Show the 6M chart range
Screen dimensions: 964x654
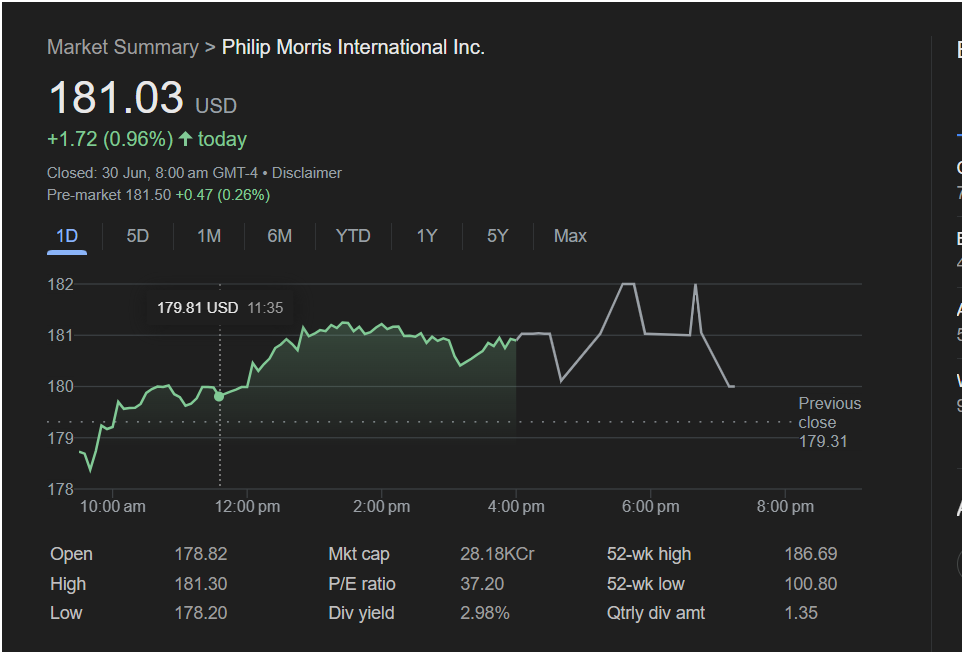tap(280, 236)
